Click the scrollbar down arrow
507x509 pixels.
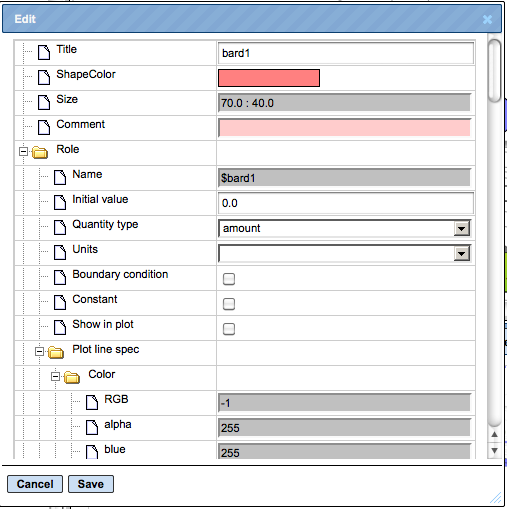495,450
